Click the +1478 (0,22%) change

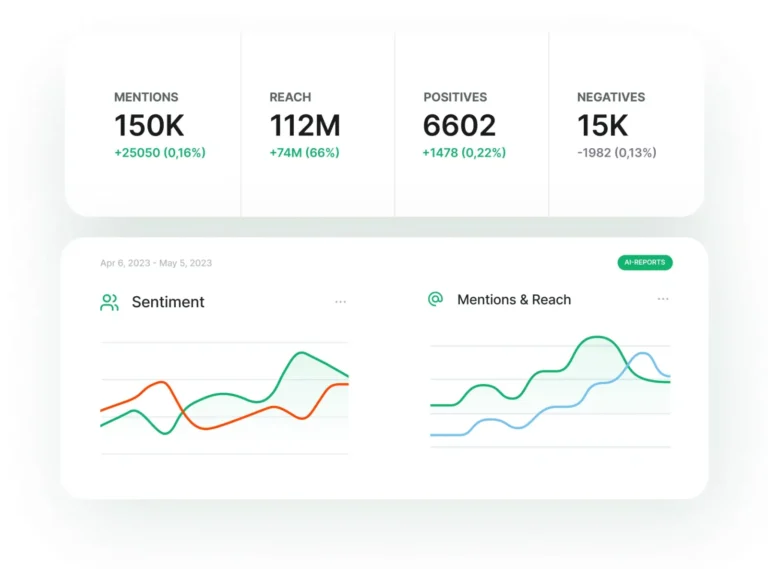[464, 153]
